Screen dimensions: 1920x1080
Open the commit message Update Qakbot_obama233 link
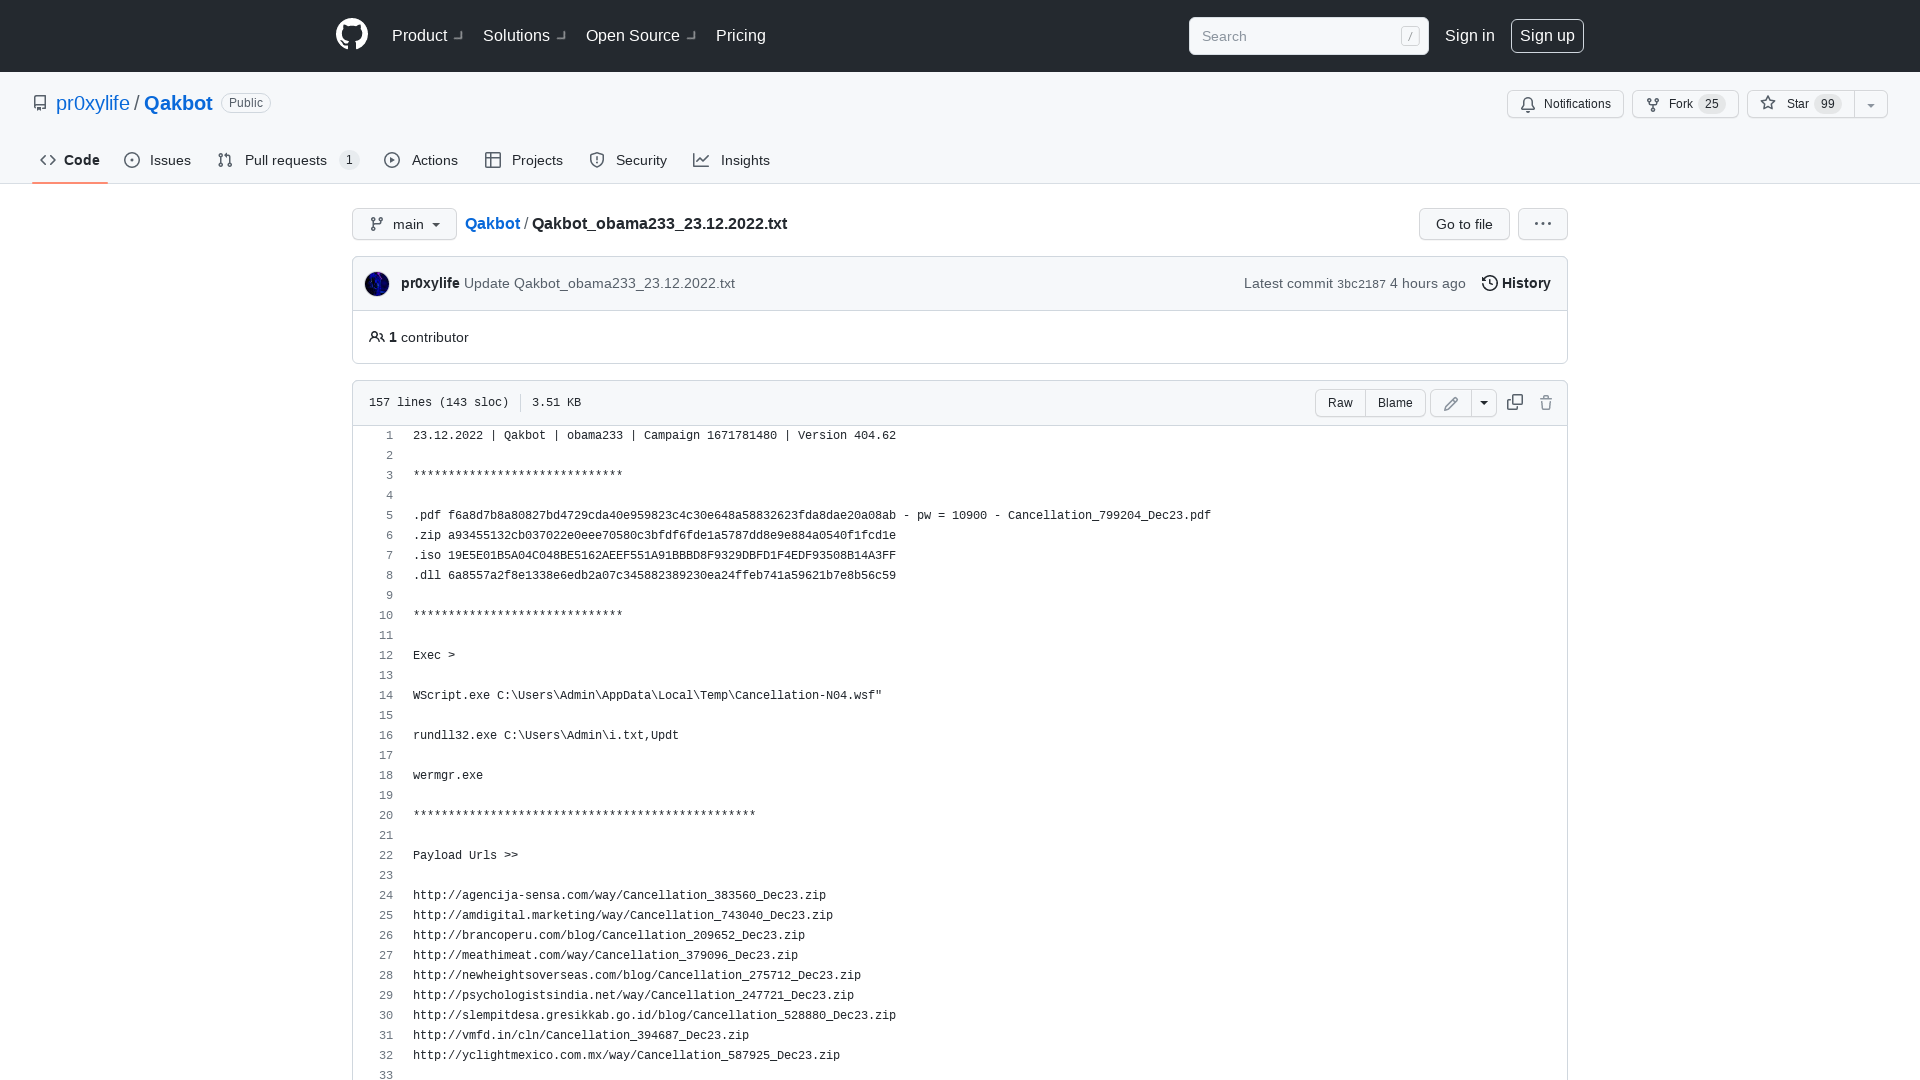coord(599,283)
